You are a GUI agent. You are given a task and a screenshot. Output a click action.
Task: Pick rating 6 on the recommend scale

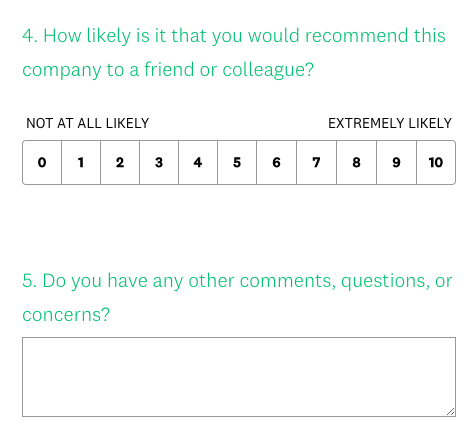[x=277, y=162]
